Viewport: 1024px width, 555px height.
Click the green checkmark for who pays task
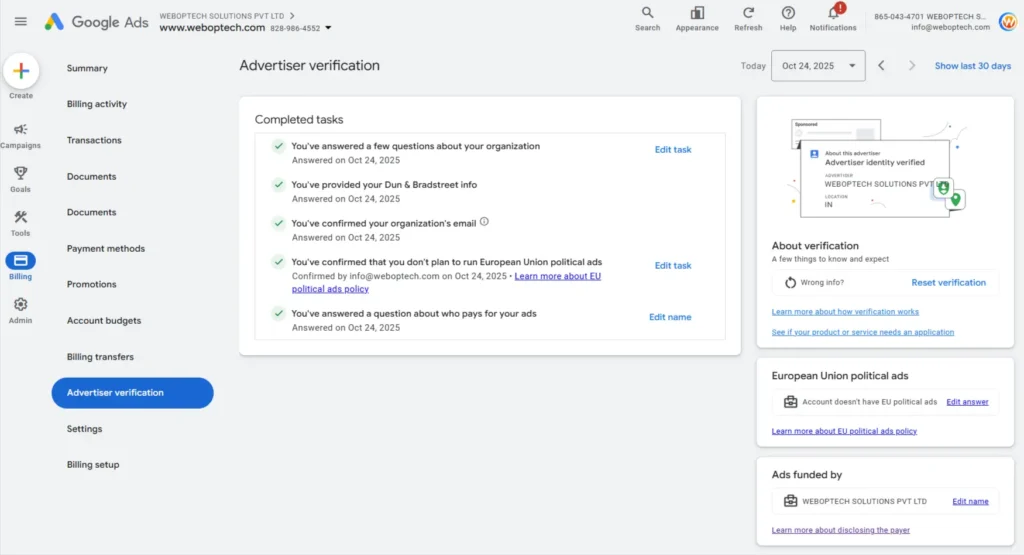click(x=279, y=313)
